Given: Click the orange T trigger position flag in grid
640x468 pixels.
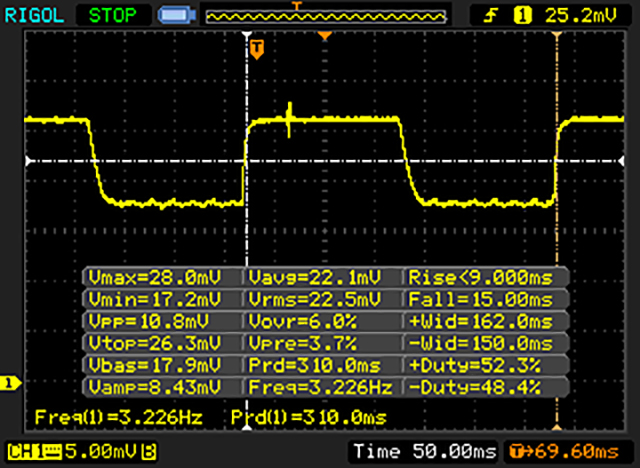Looking at the screenshot, I should (x=257, y=49).
